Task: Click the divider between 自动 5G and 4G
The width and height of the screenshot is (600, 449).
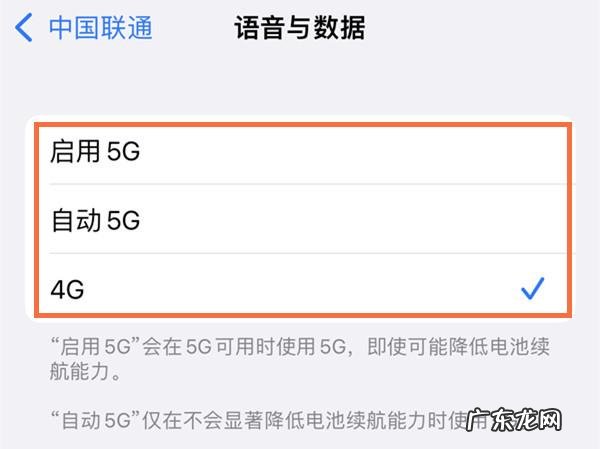Action: coord(300,254)
